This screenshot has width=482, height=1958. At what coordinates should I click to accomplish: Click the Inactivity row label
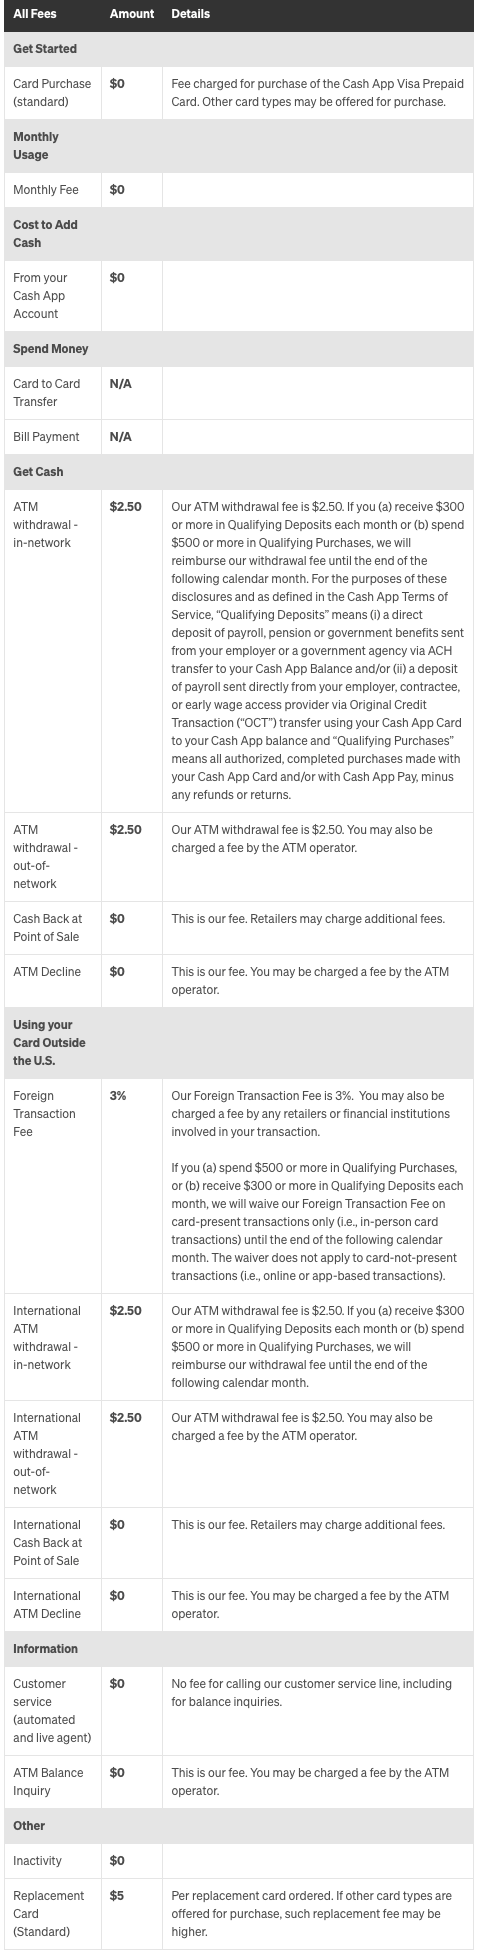tap(37, 1861)
